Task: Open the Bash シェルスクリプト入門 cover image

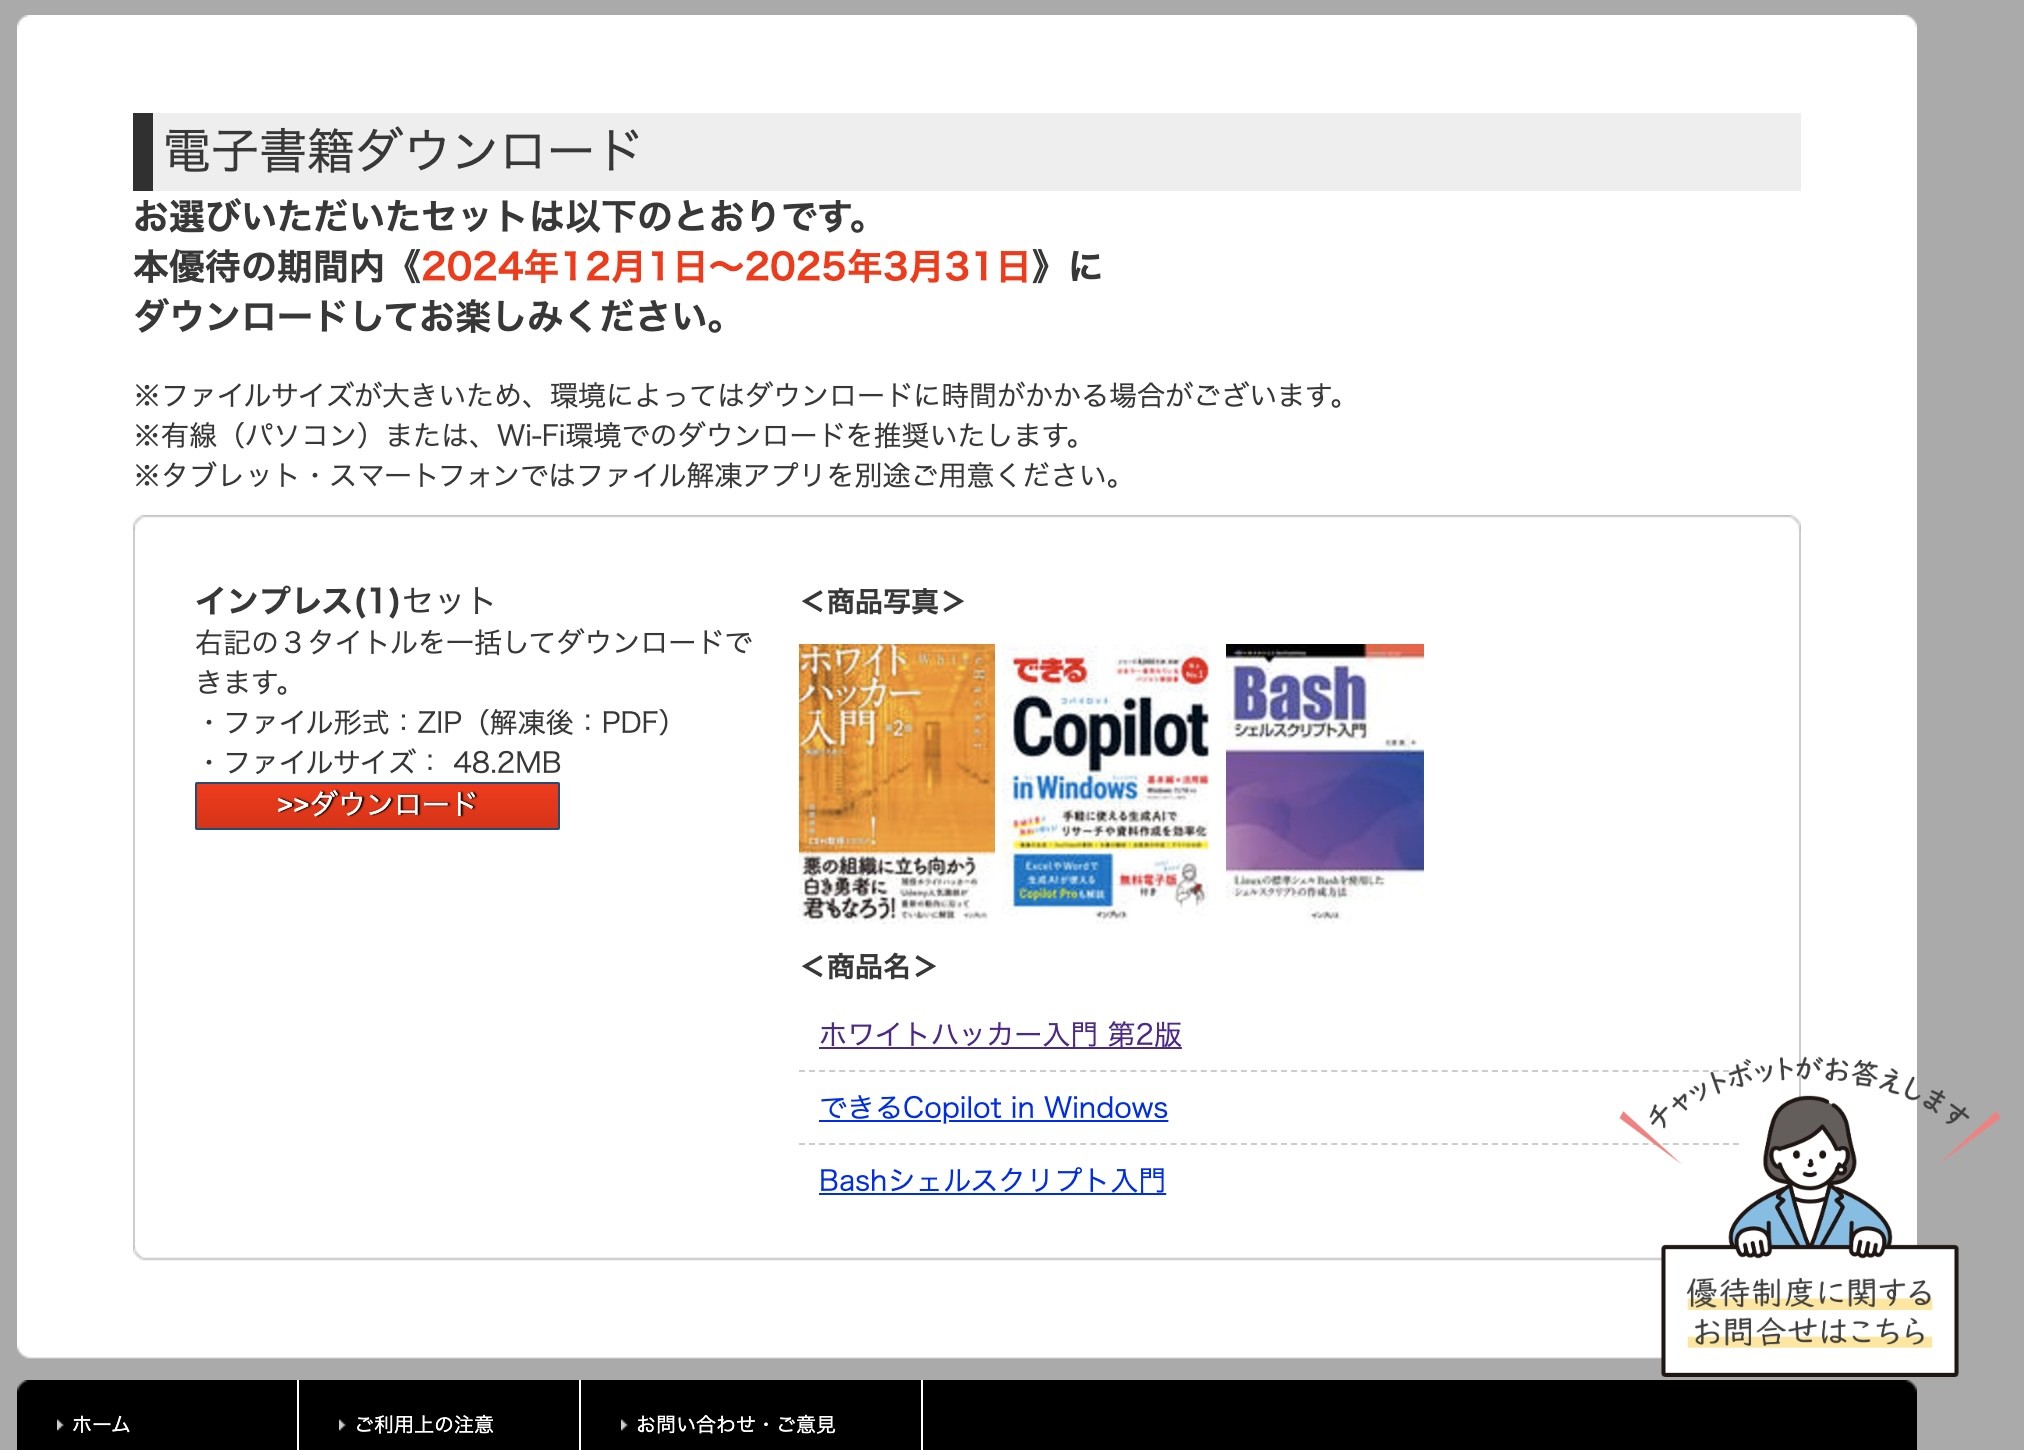Action: [1324, 782]
